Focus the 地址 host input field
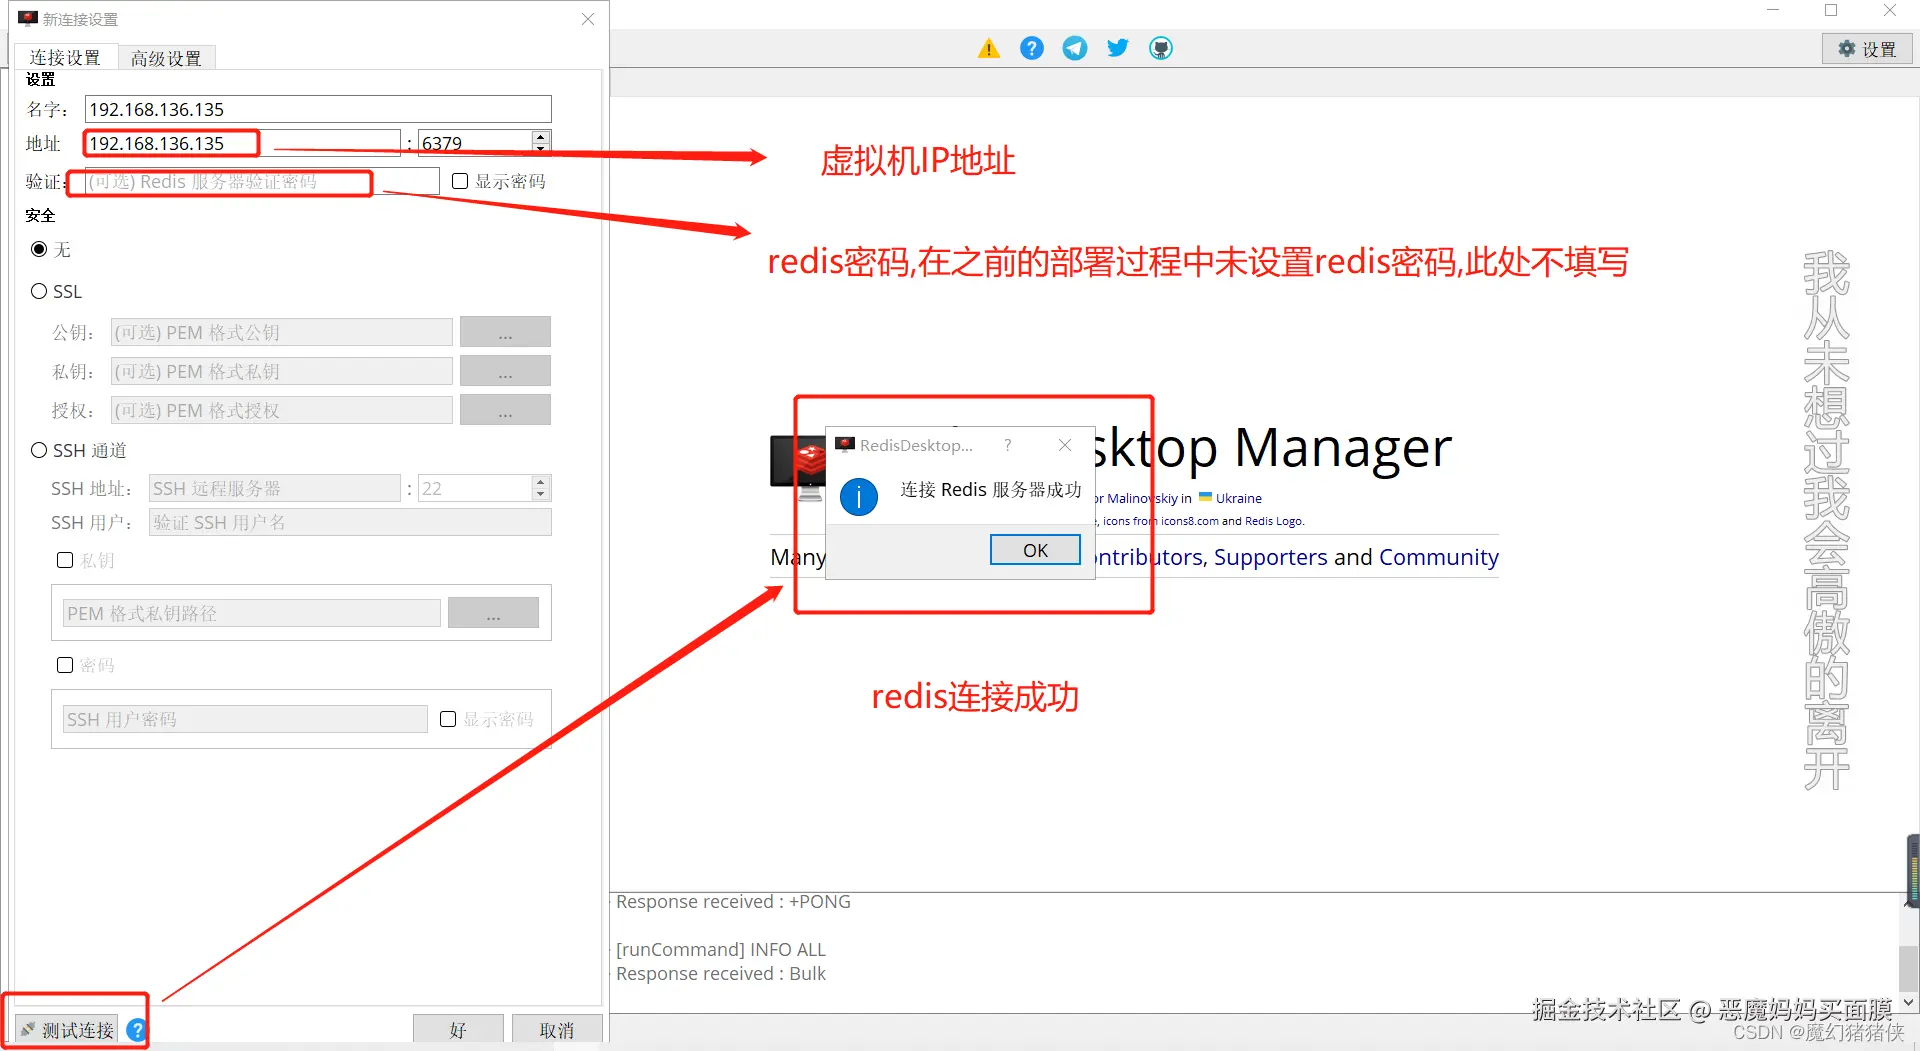The width and height of the screenshot is (1920, 1051). click(x=242, y=143)
